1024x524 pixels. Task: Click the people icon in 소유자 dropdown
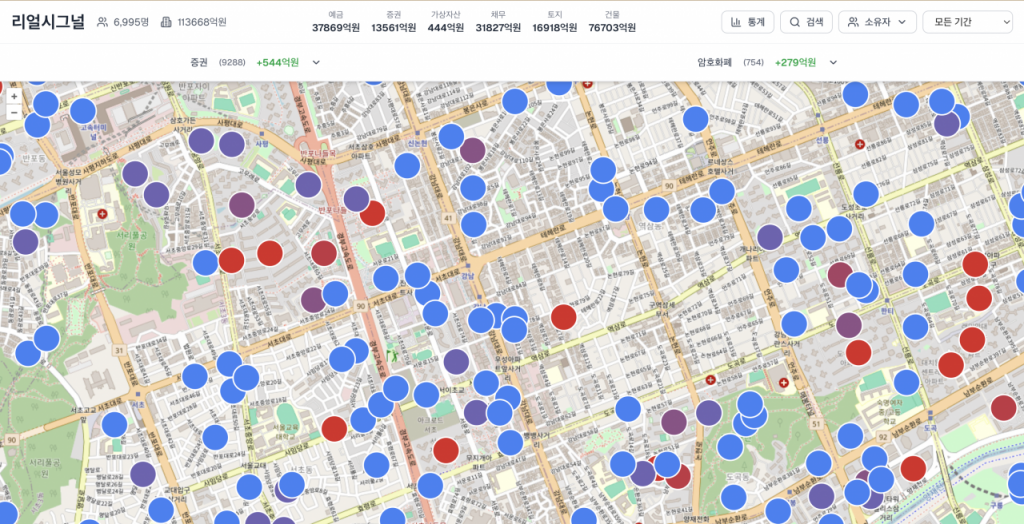pos(853,22)
